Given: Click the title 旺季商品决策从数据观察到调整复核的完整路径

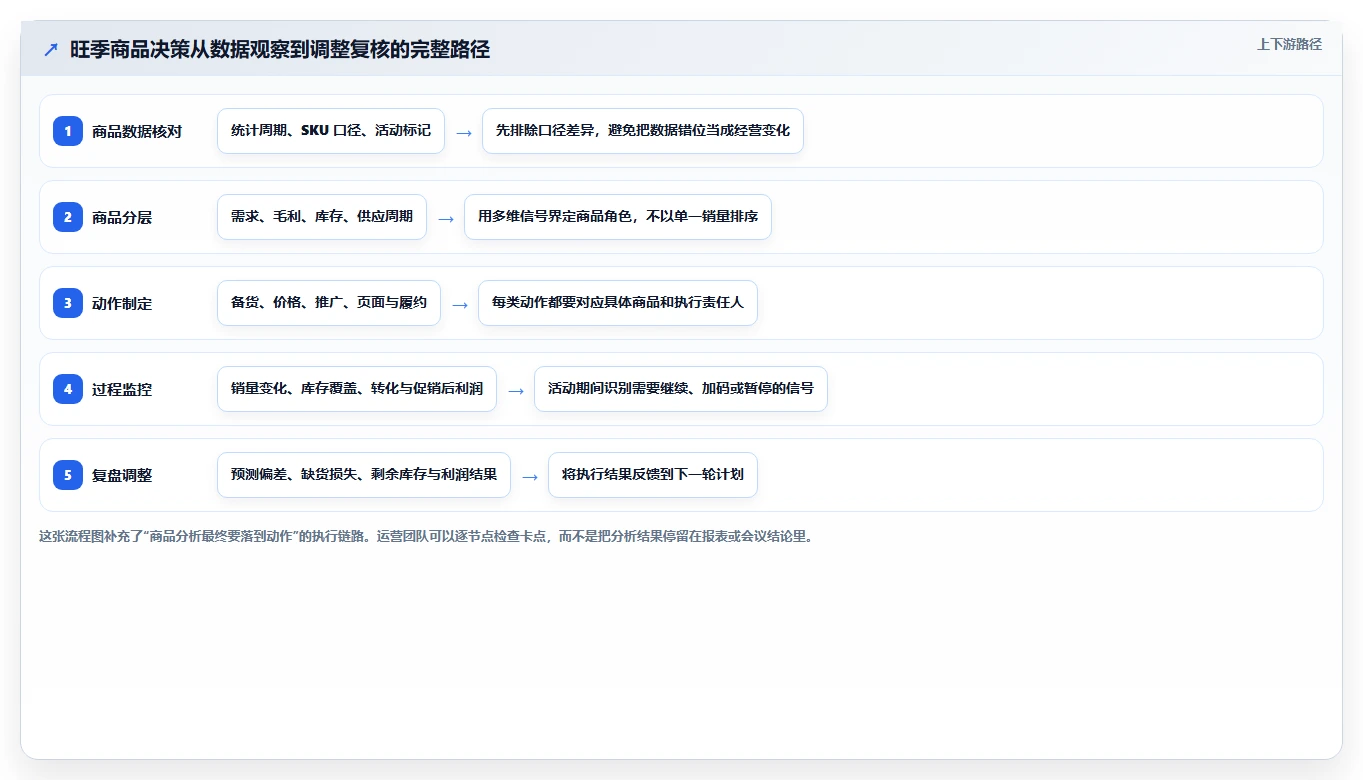Looking at the screenshot, I should [280, 50].
